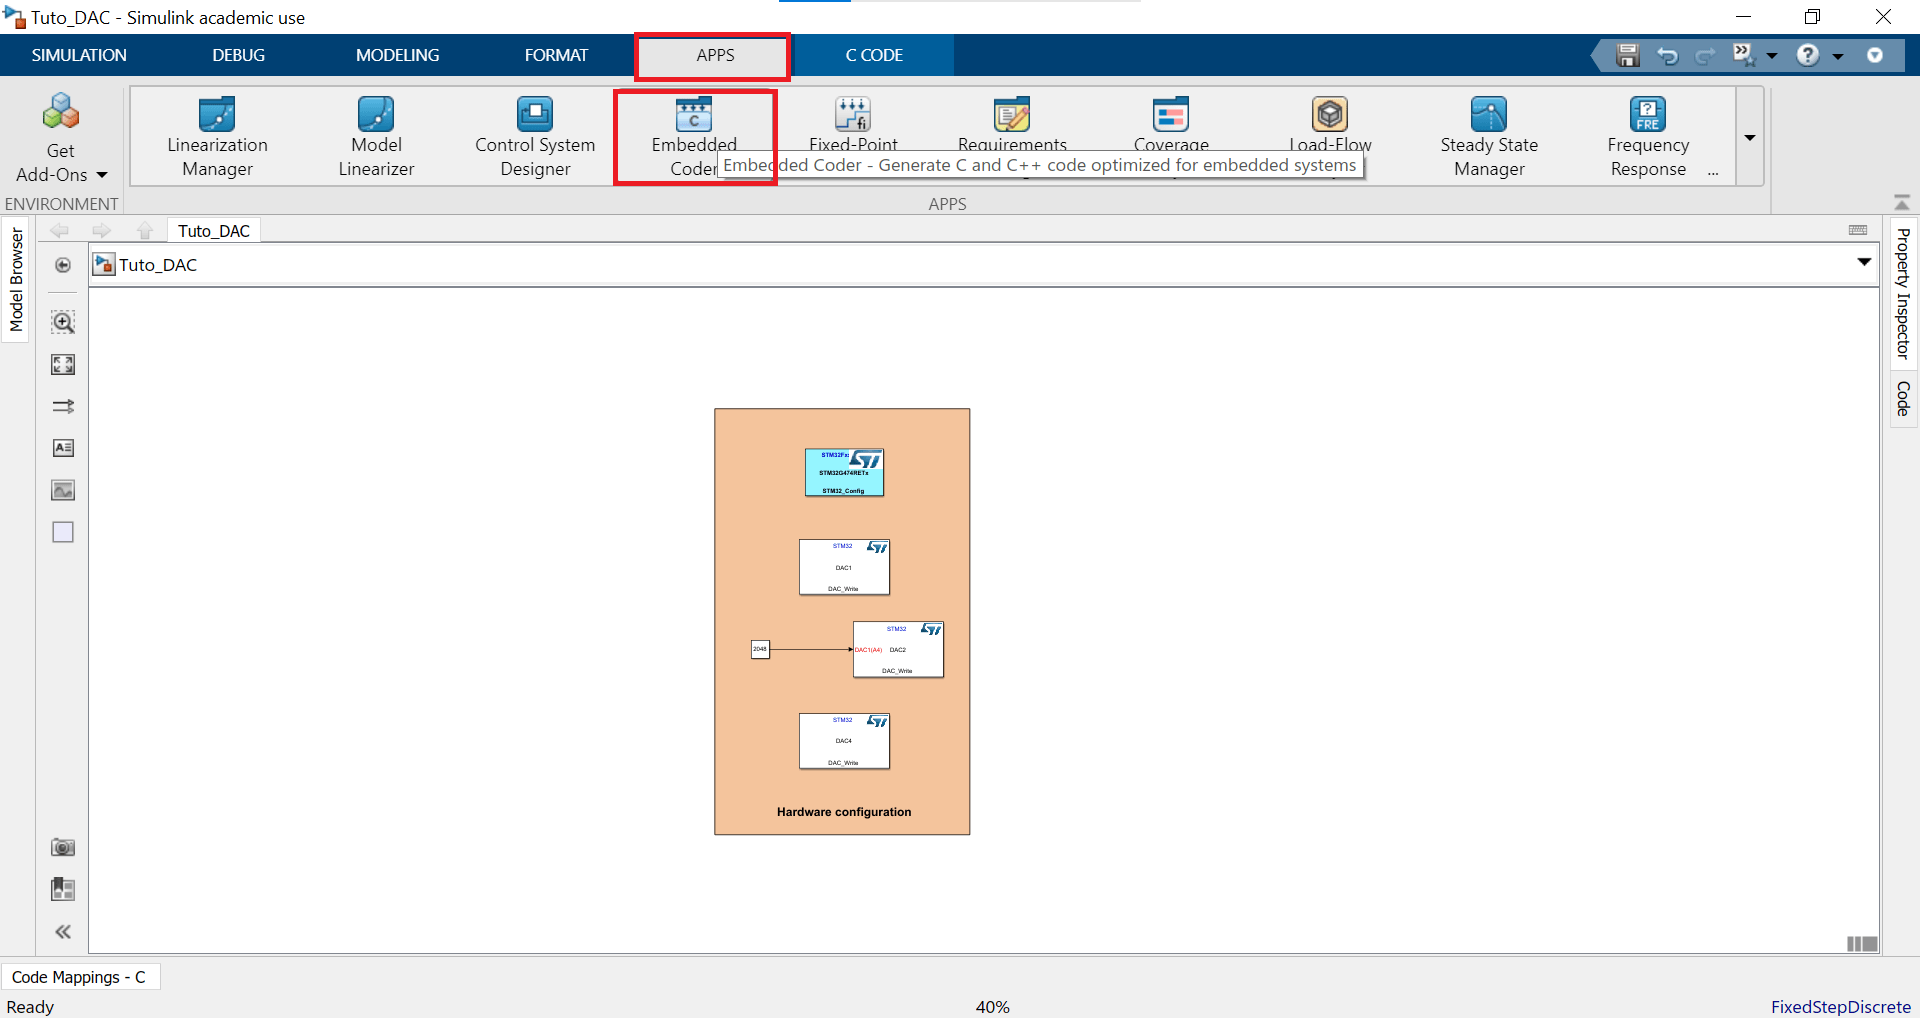
Task: Open the dropdown beside the quick access shortcut icon
Action: [x=1772, y=56]
